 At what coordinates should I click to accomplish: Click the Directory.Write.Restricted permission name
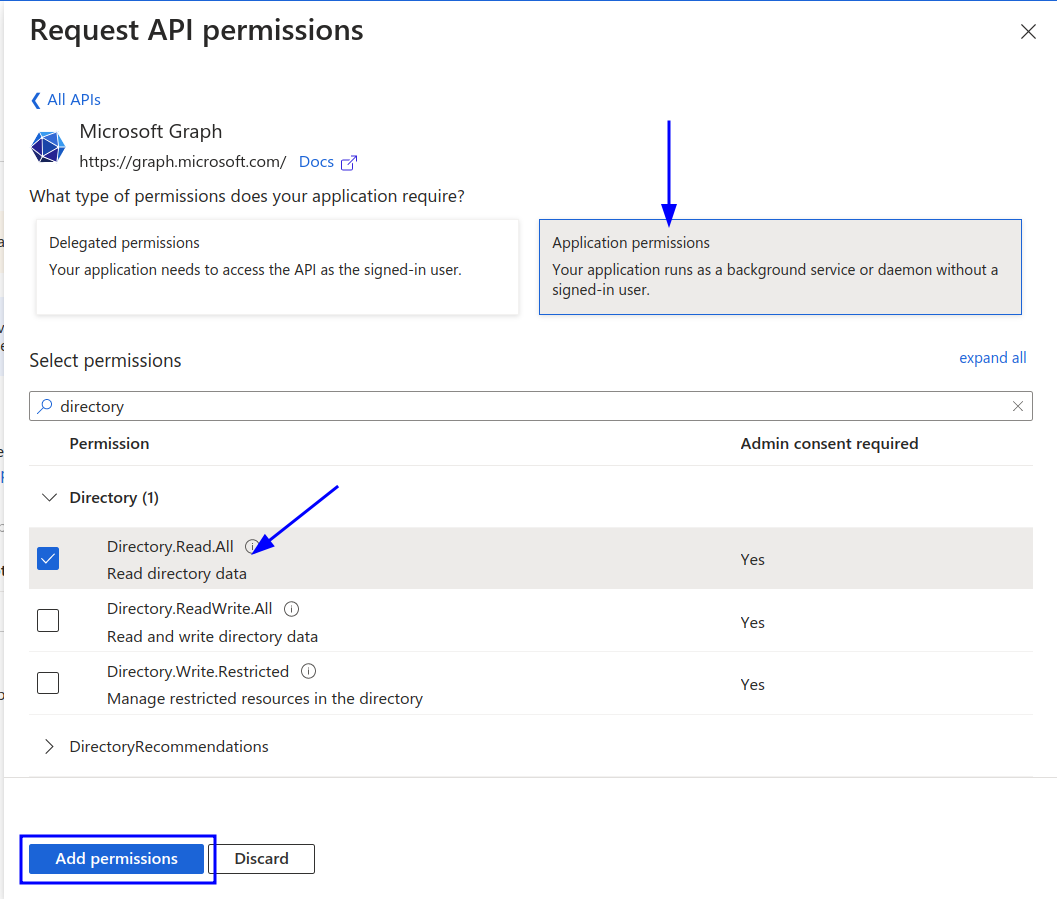(x=198, y=671)
